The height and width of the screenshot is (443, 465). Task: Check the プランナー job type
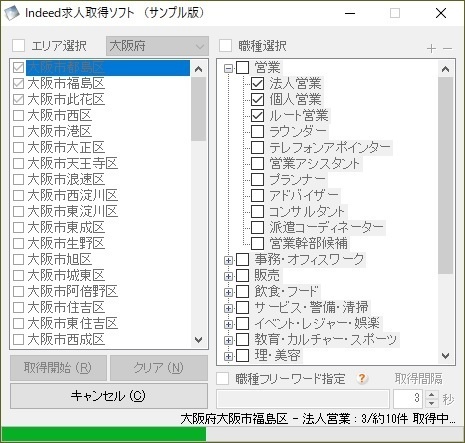[x=257, y=179]
